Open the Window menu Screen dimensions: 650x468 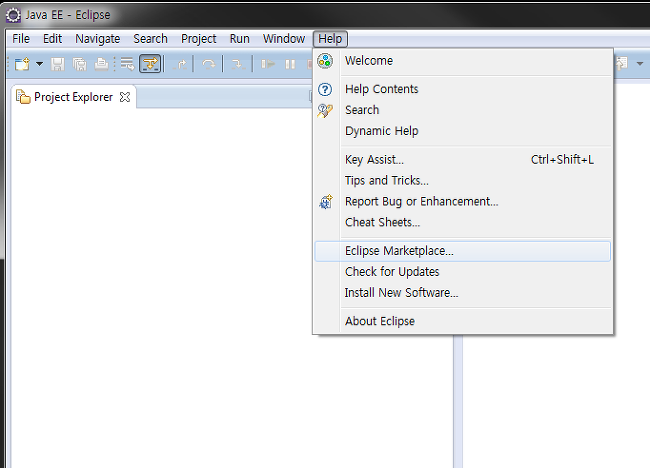pos(284,39)
